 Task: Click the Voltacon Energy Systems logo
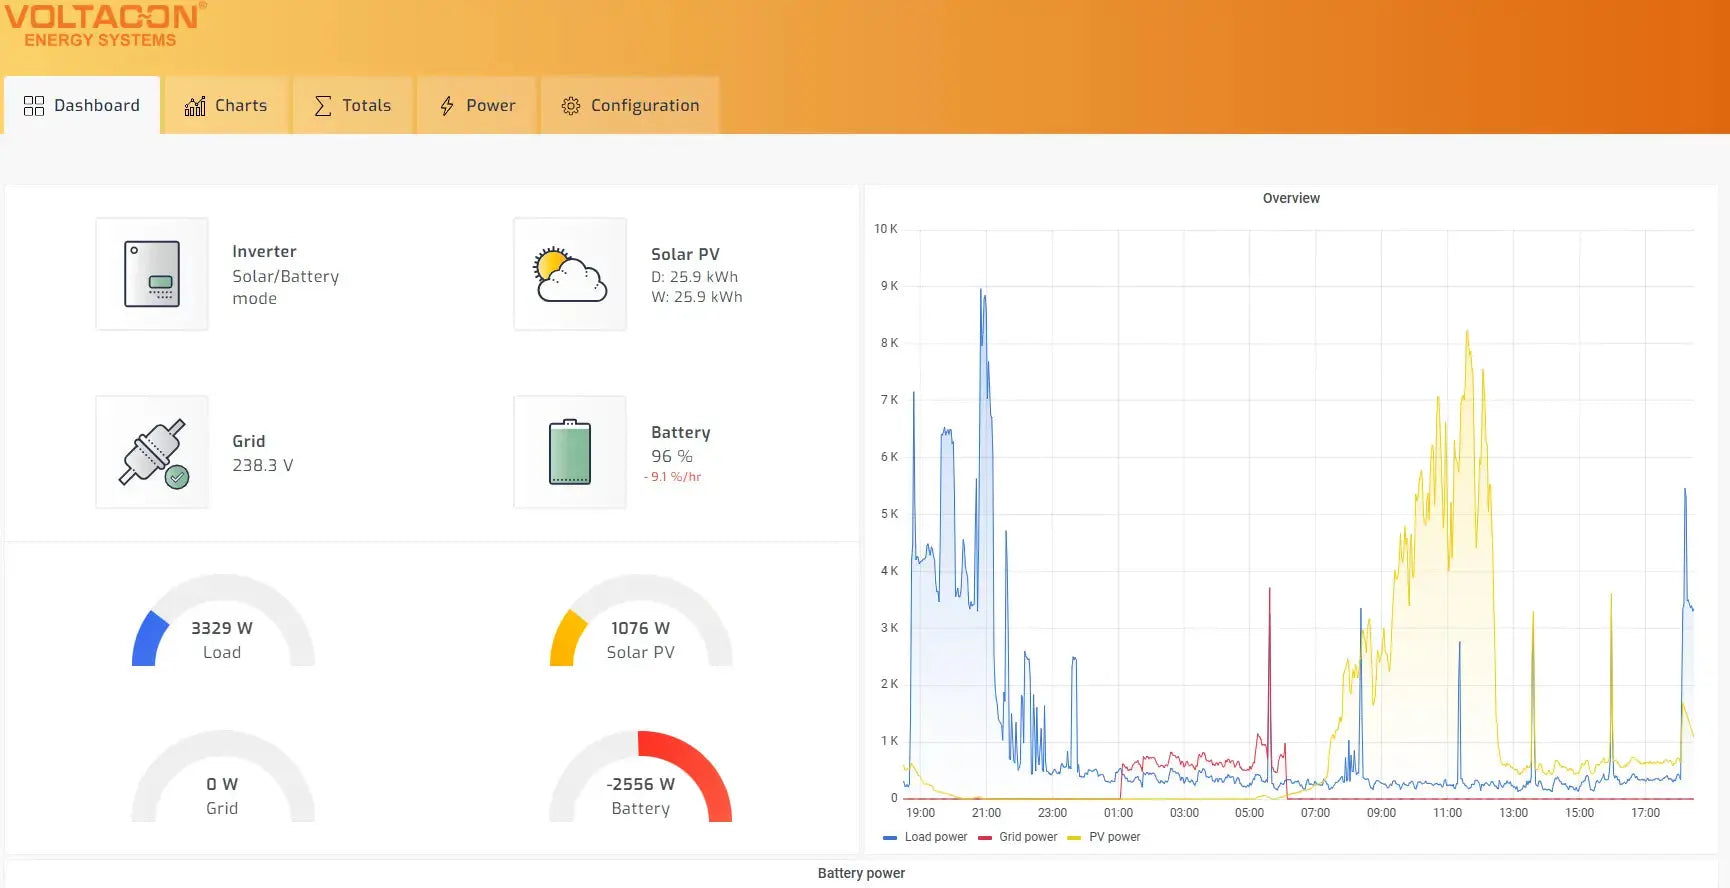[x=103, y=25]
